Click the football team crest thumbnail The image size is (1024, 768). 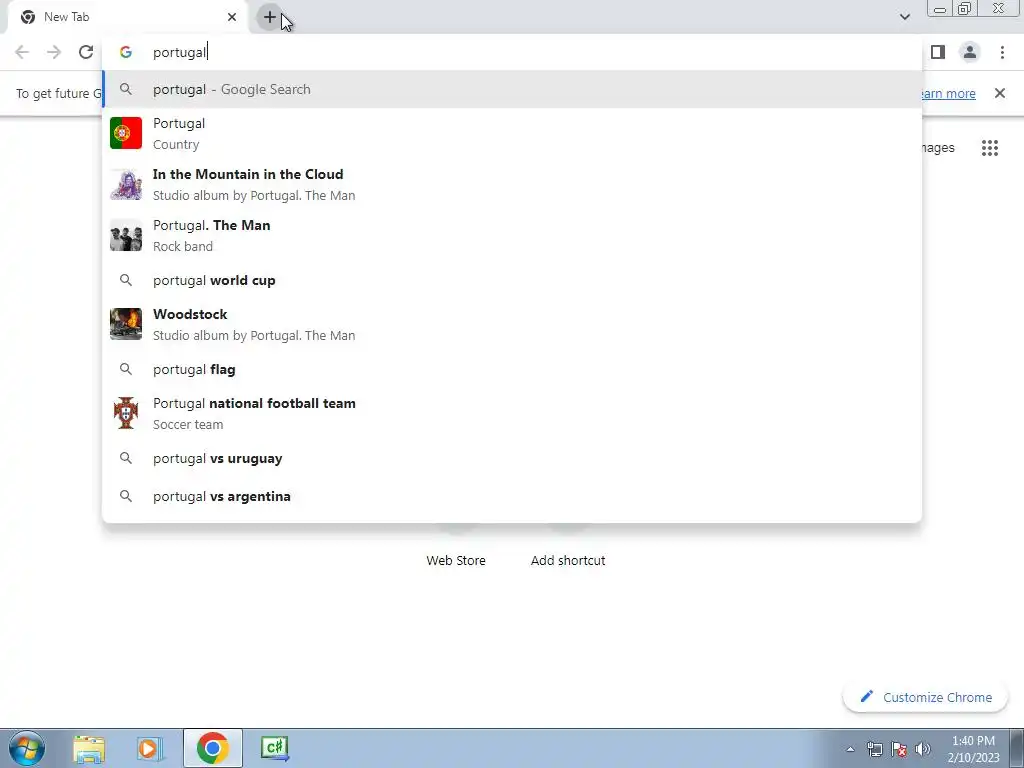(x=126, y=413)
